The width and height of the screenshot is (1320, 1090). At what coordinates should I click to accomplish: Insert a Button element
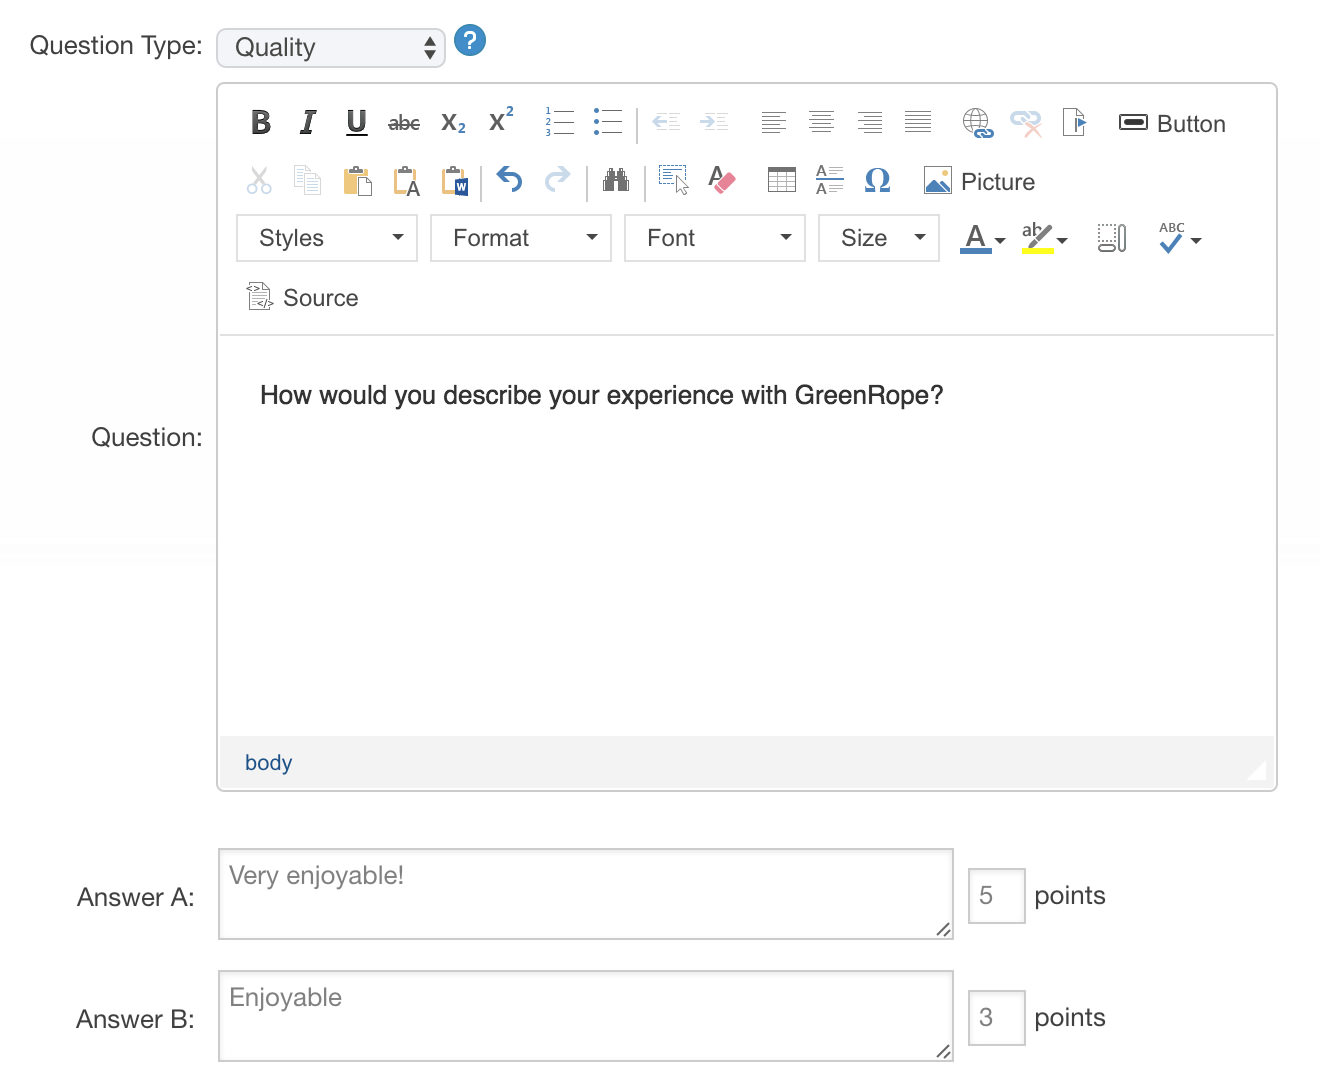point(1172,123)
